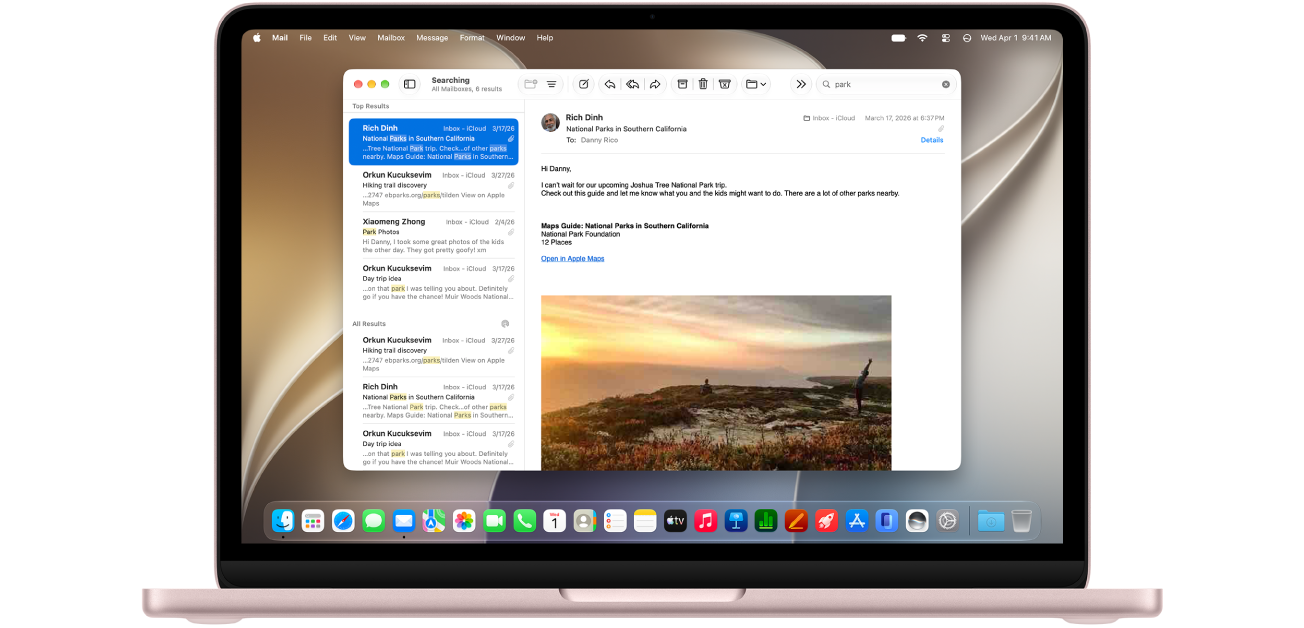Open the View menu
This screenshot has width=1304, height=628.
pos(357,38)
